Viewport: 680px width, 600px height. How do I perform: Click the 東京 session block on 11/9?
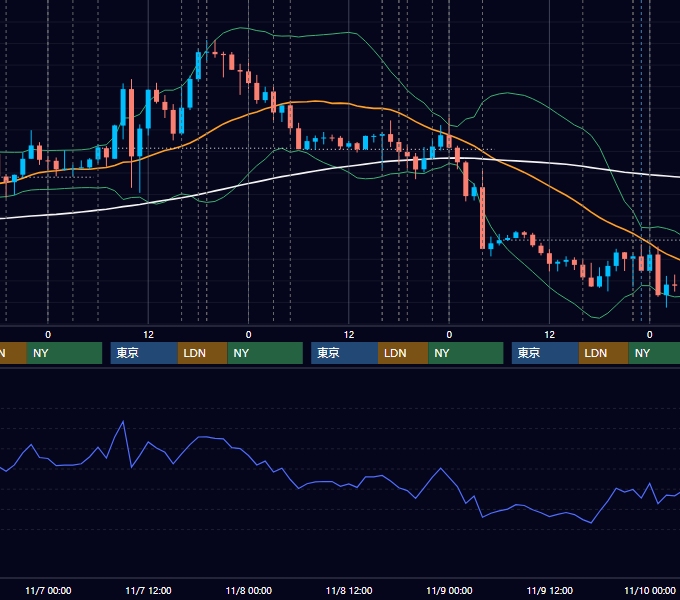tap(545, 353)
